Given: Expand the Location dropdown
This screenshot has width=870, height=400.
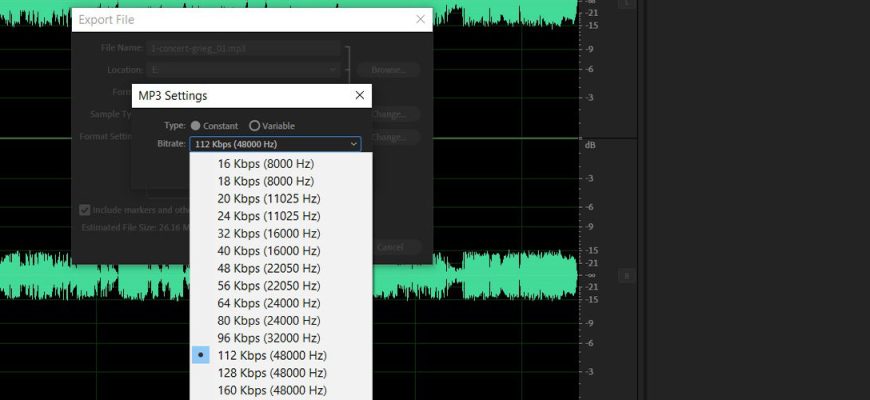Looking at the screenshot, I should (333, 70).
